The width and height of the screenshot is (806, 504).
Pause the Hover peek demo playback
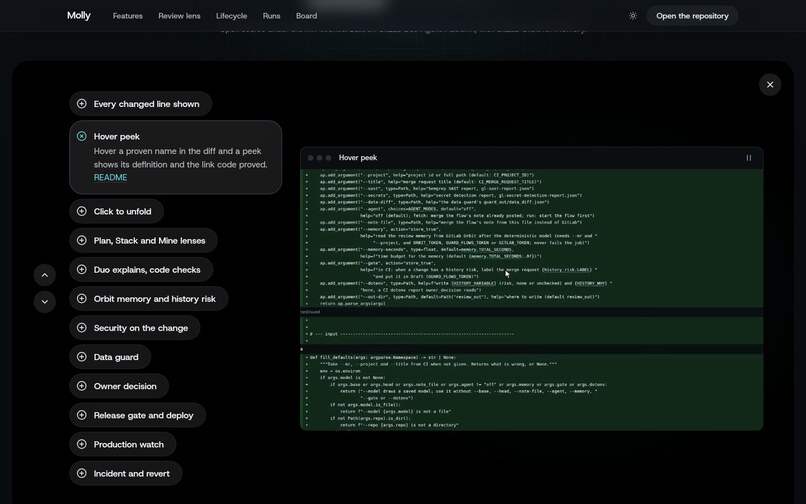pyautogui.click(x=748, y=158)
